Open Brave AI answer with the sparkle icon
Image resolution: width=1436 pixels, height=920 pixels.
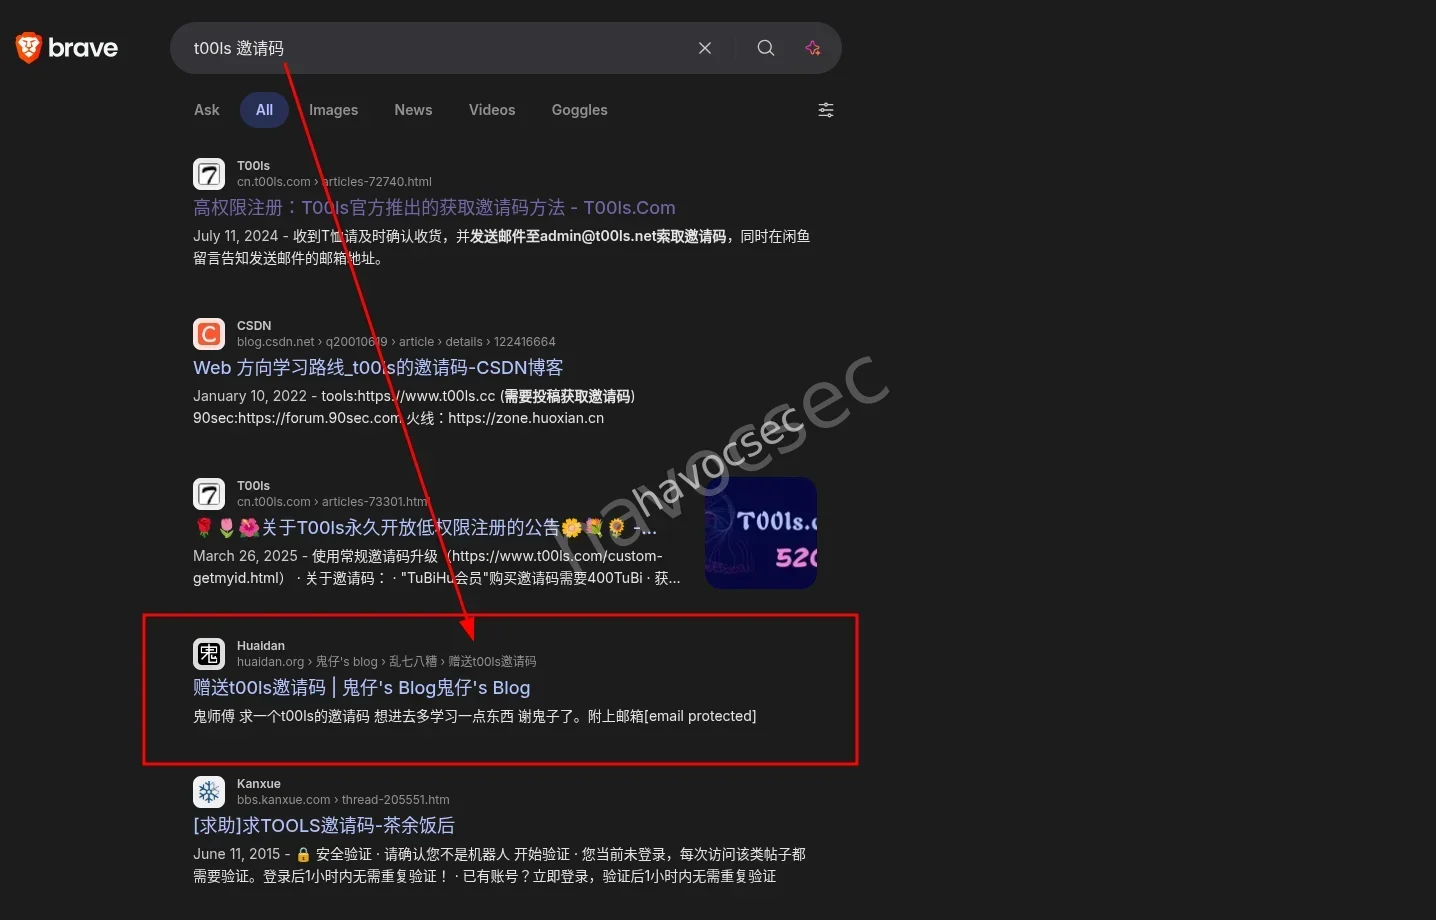click(812, 47)
